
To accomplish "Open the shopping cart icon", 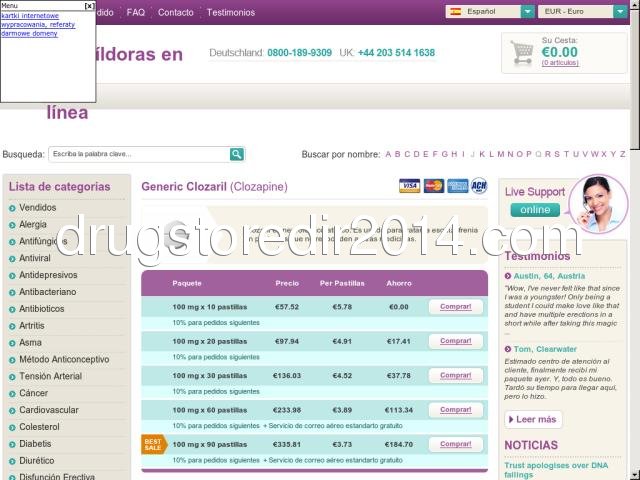I will click(522, 53).
